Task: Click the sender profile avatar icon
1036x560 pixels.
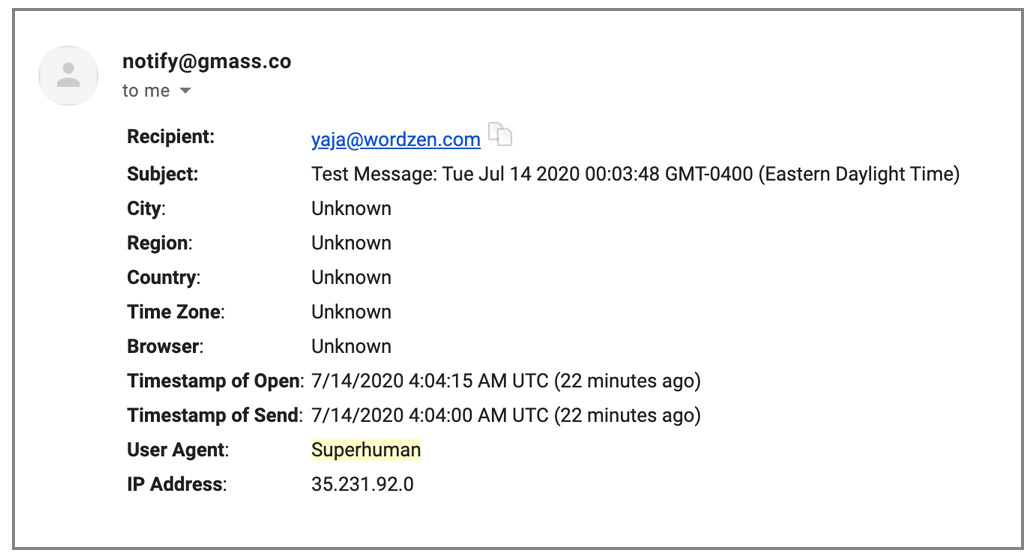Action: tap(68, 76)
